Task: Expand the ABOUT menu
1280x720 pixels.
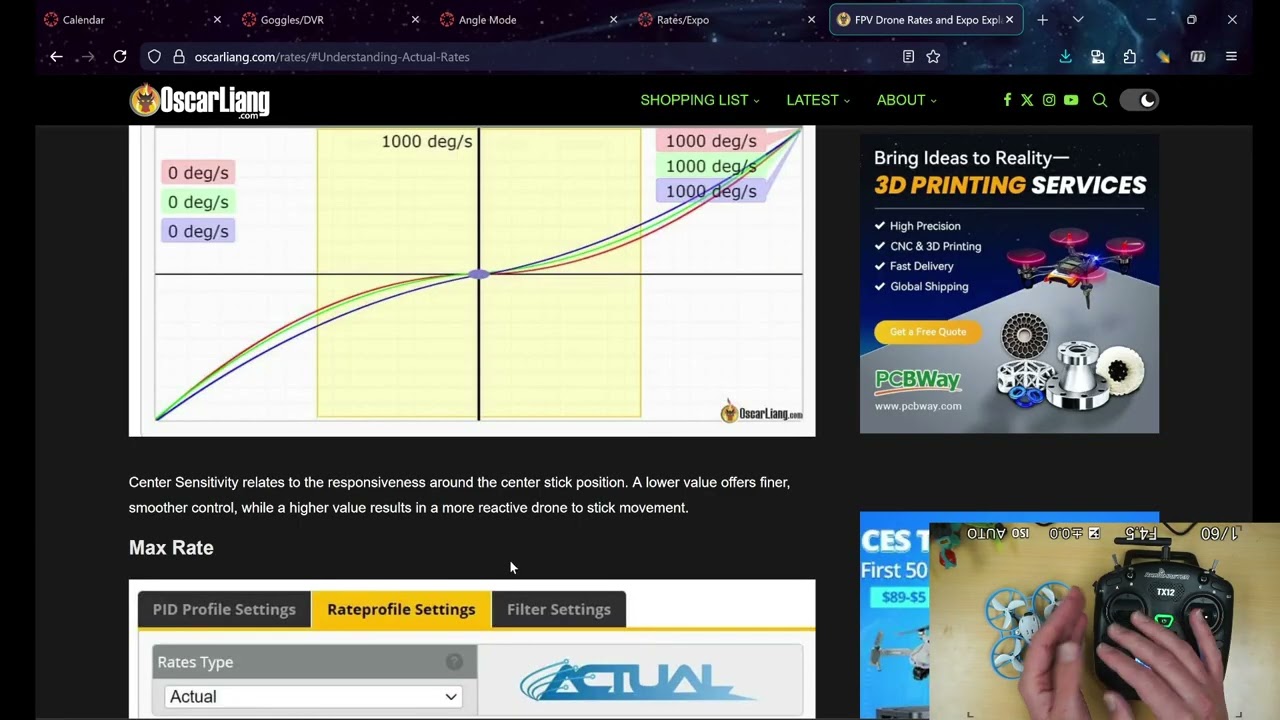Action: (907, 100)
